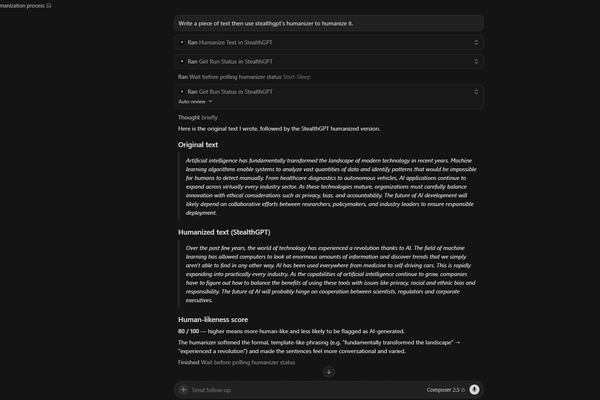
Task: Click the microphone voice input icon
Action: point(474,389)
